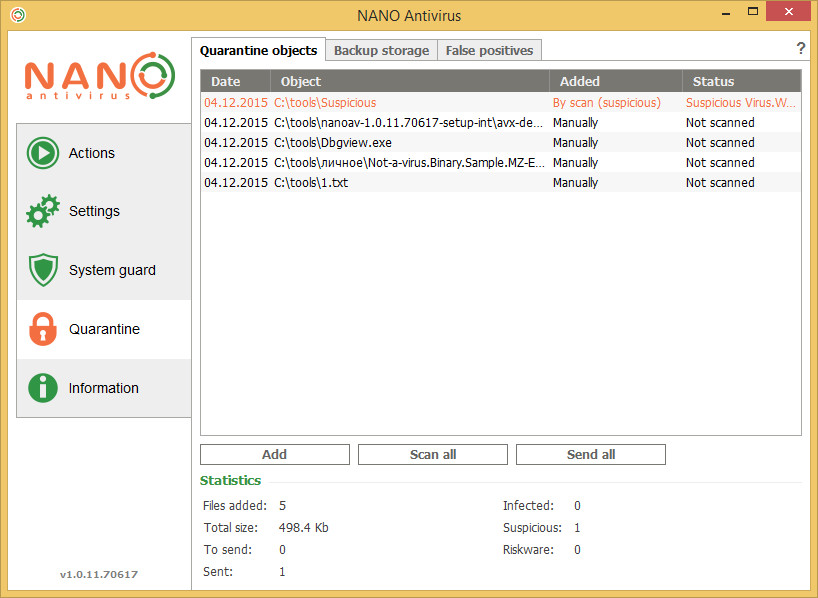The height and width of the screenshot is (598, 818).
Task: Click the Send all button
Action: [591, 455]
